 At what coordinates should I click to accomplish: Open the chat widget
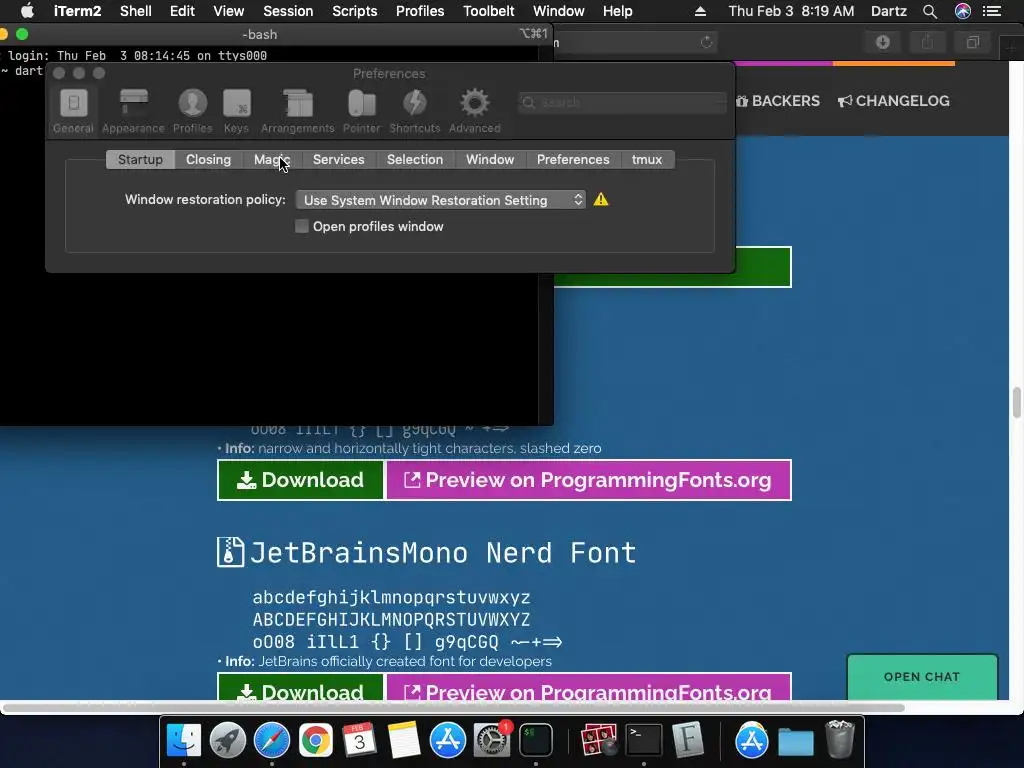922,677
